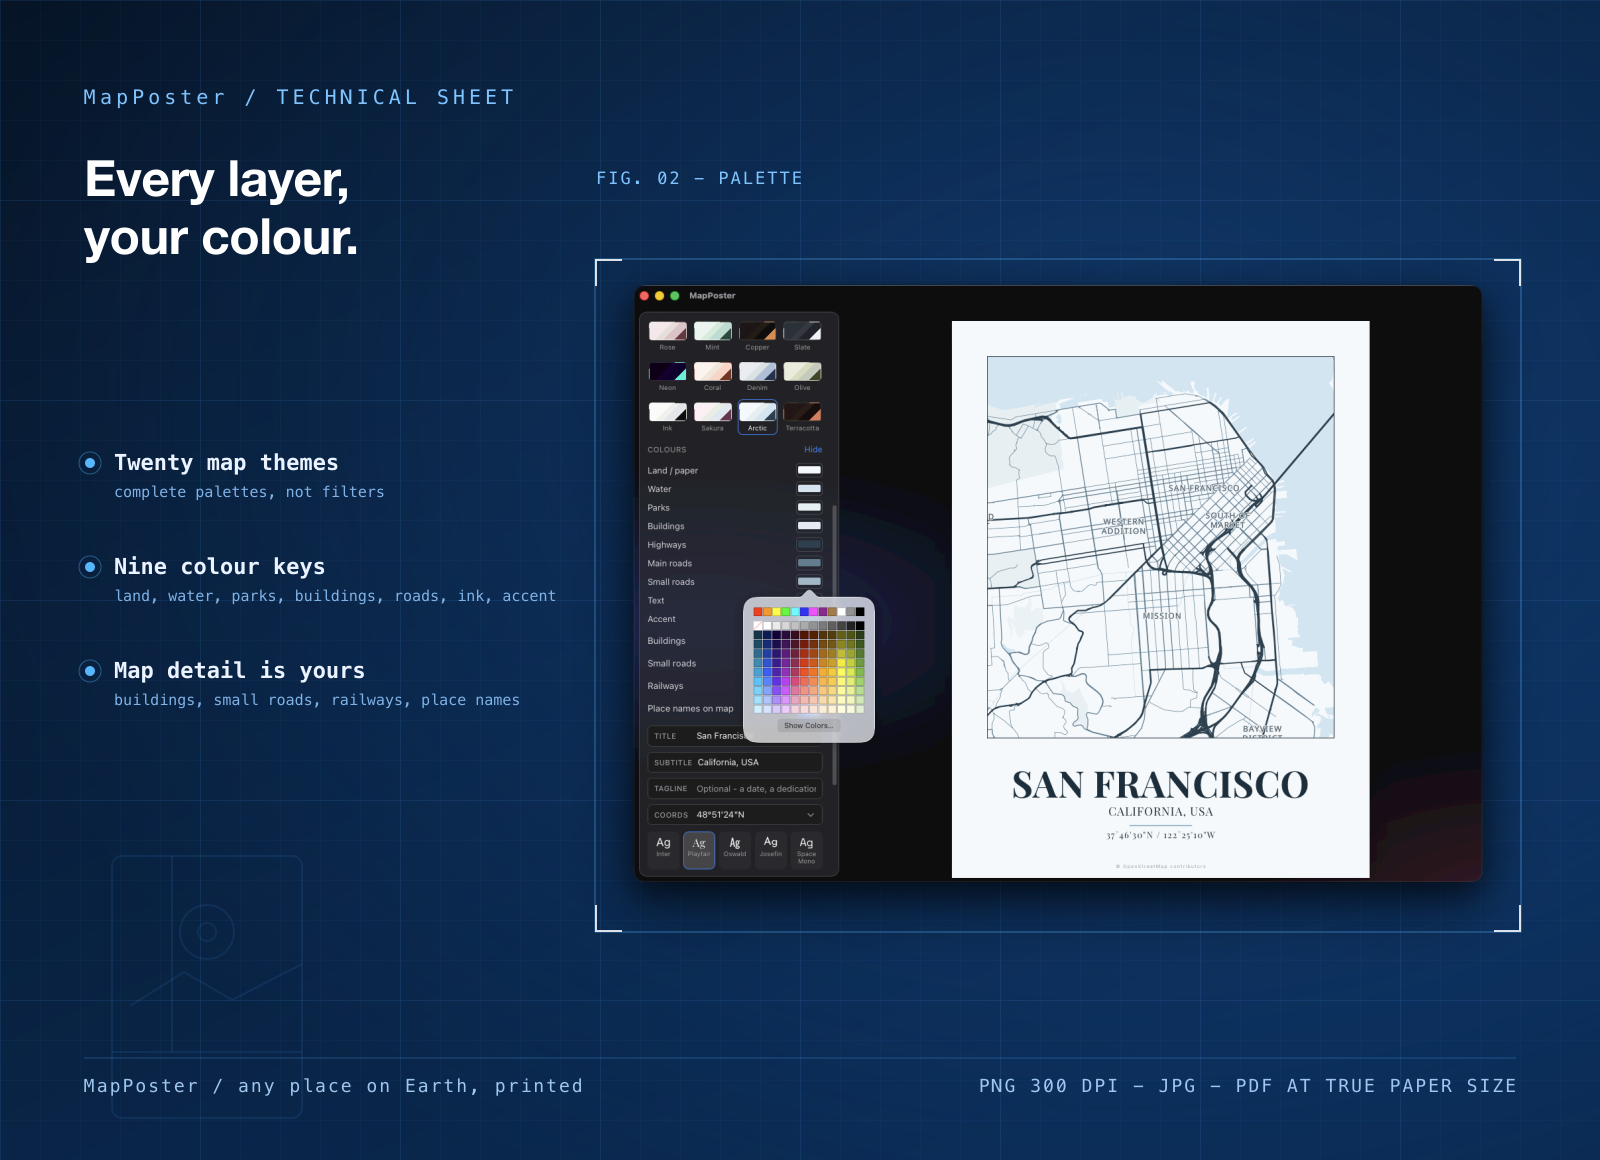Choose the Copper map theme
1600x1160 pixels.
(757, 331)
